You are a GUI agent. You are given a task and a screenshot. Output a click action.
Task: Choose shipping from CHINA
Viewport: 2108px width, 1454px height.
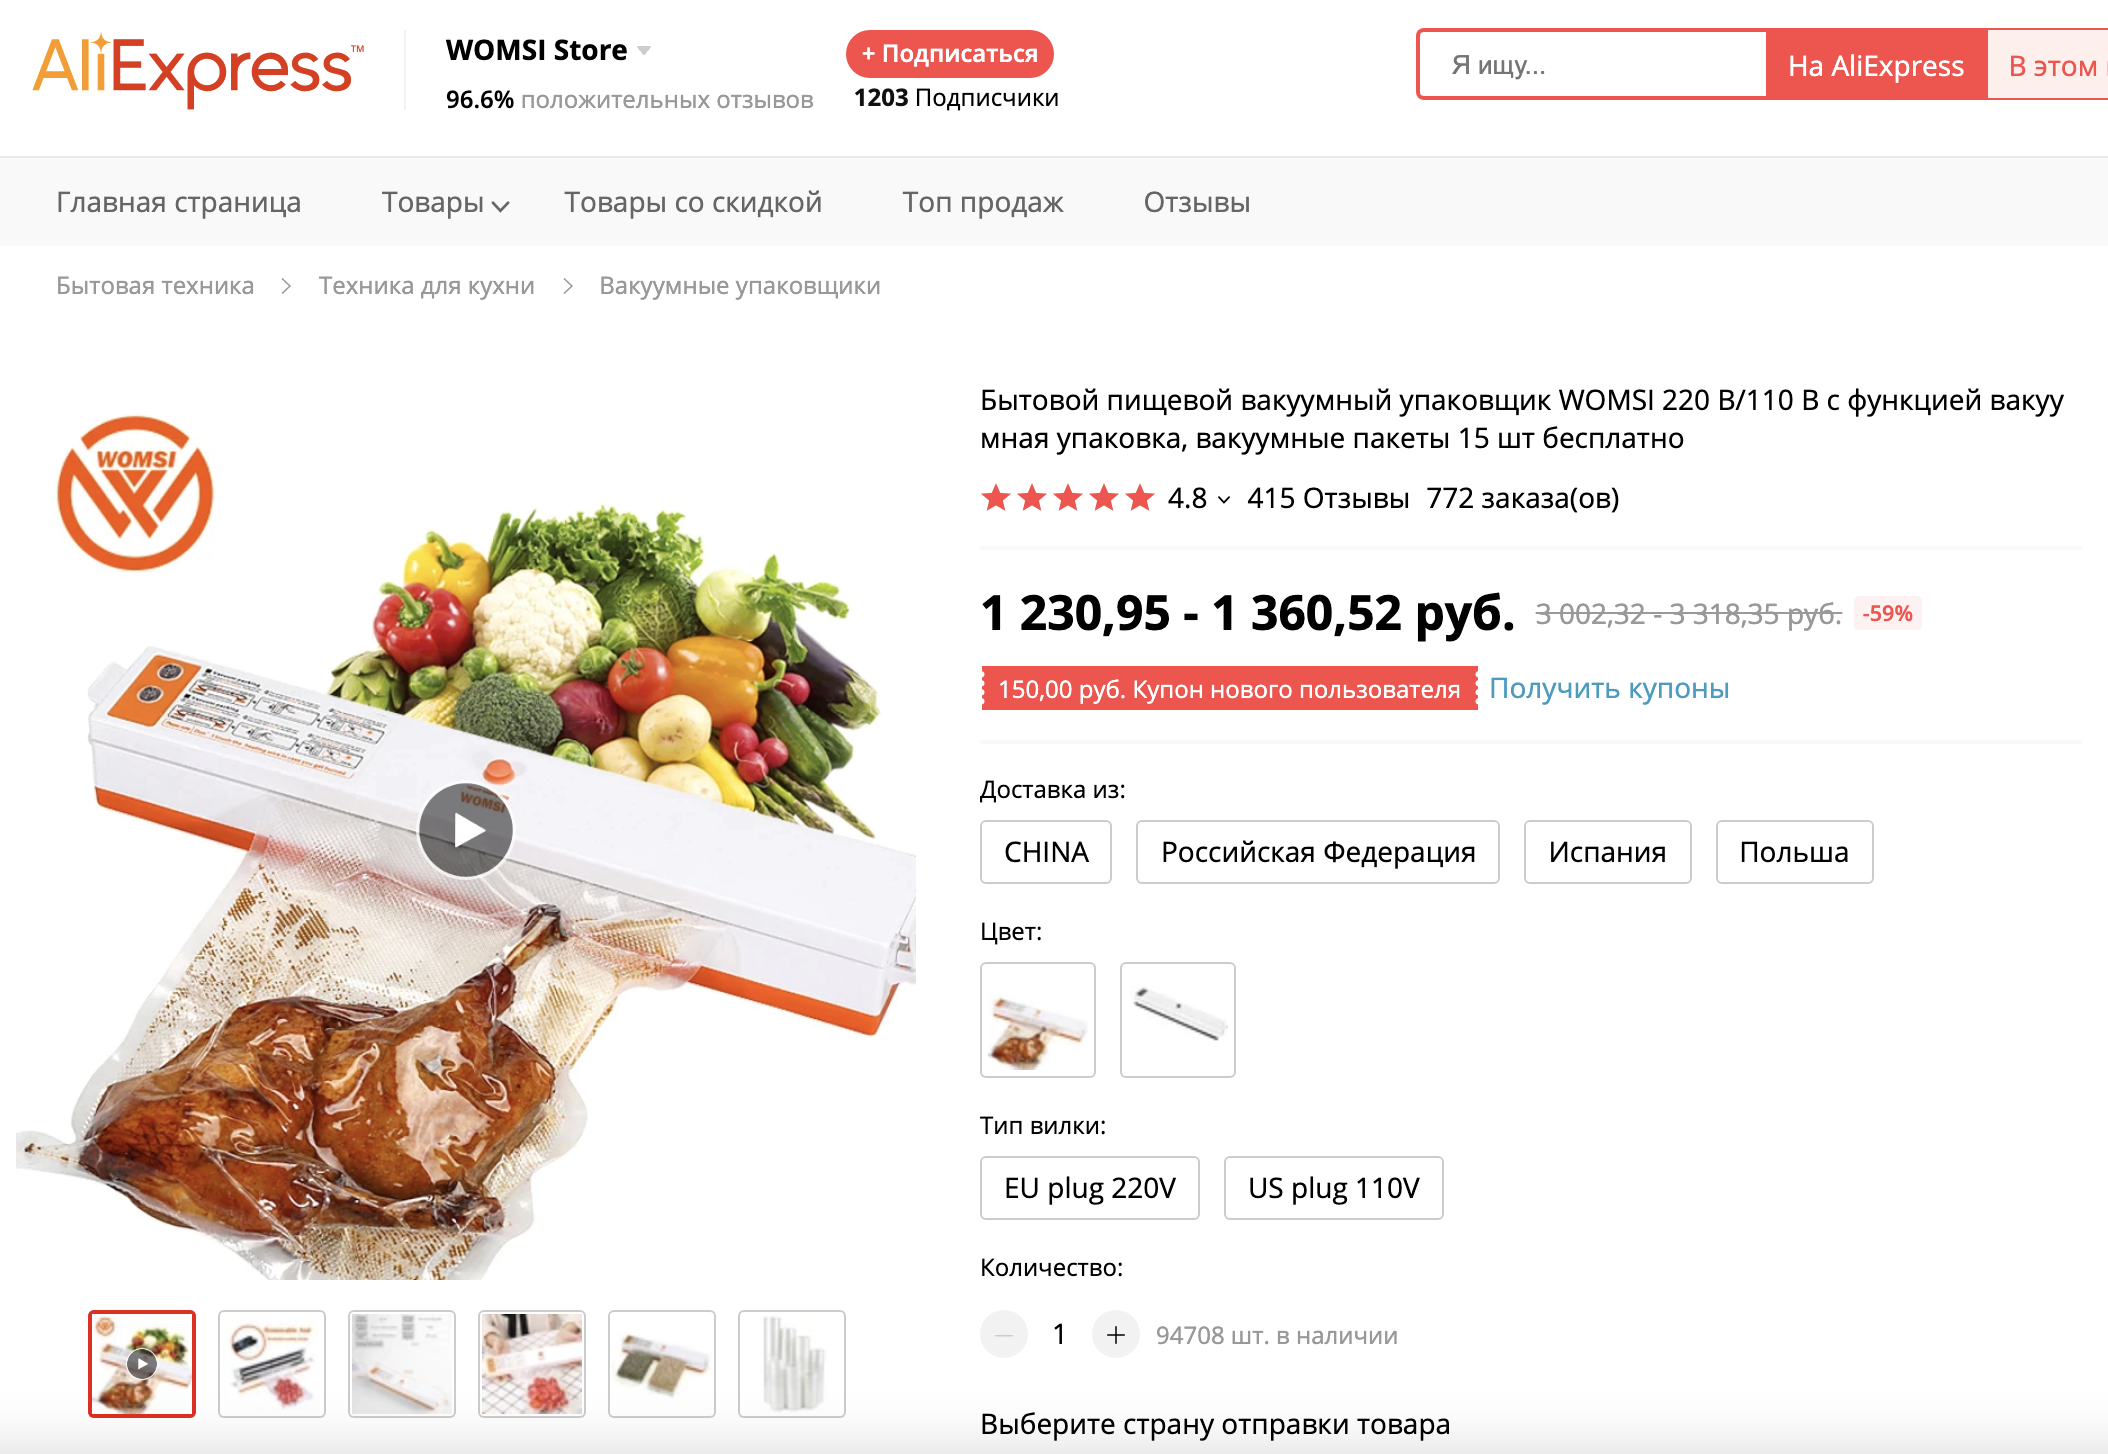1045,852
